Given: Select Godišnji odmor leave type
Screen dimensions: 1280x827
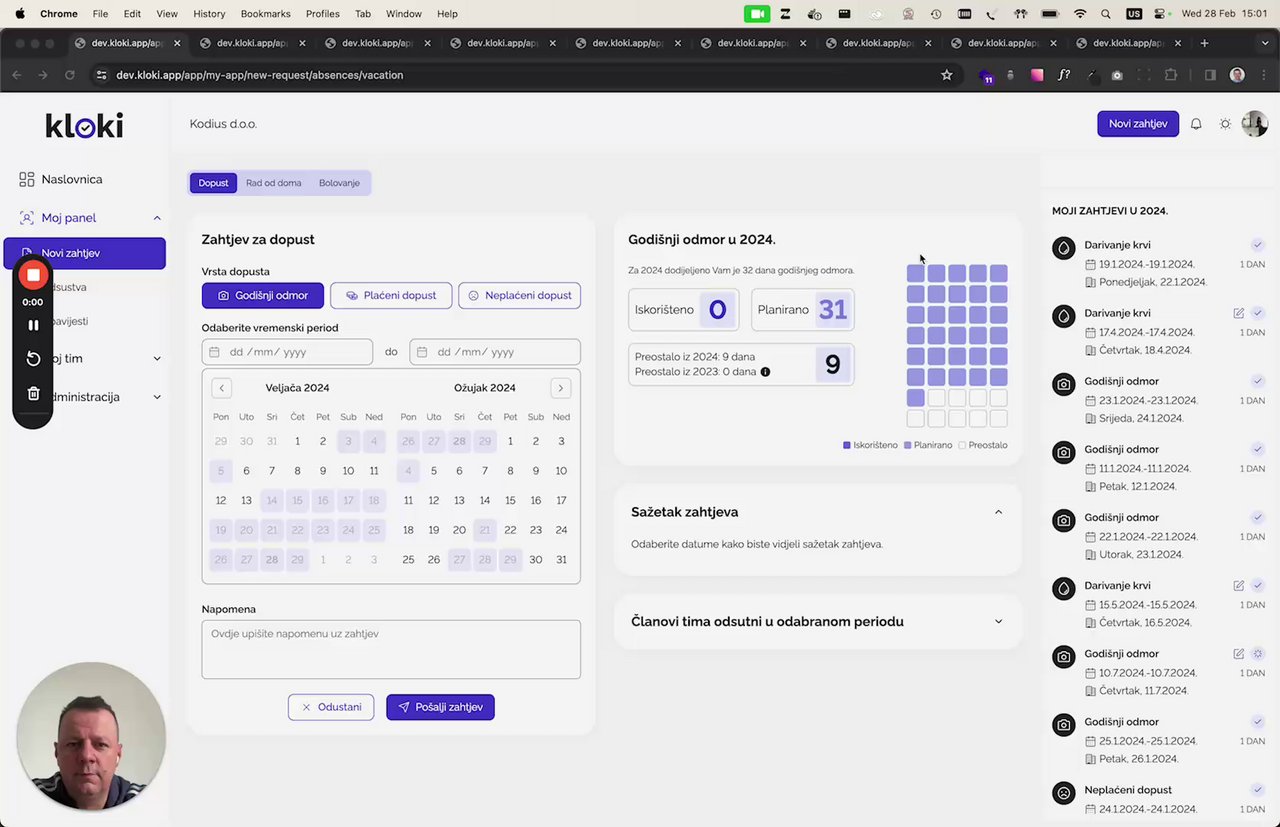Looking at the screenshot, I should (263, 296).
